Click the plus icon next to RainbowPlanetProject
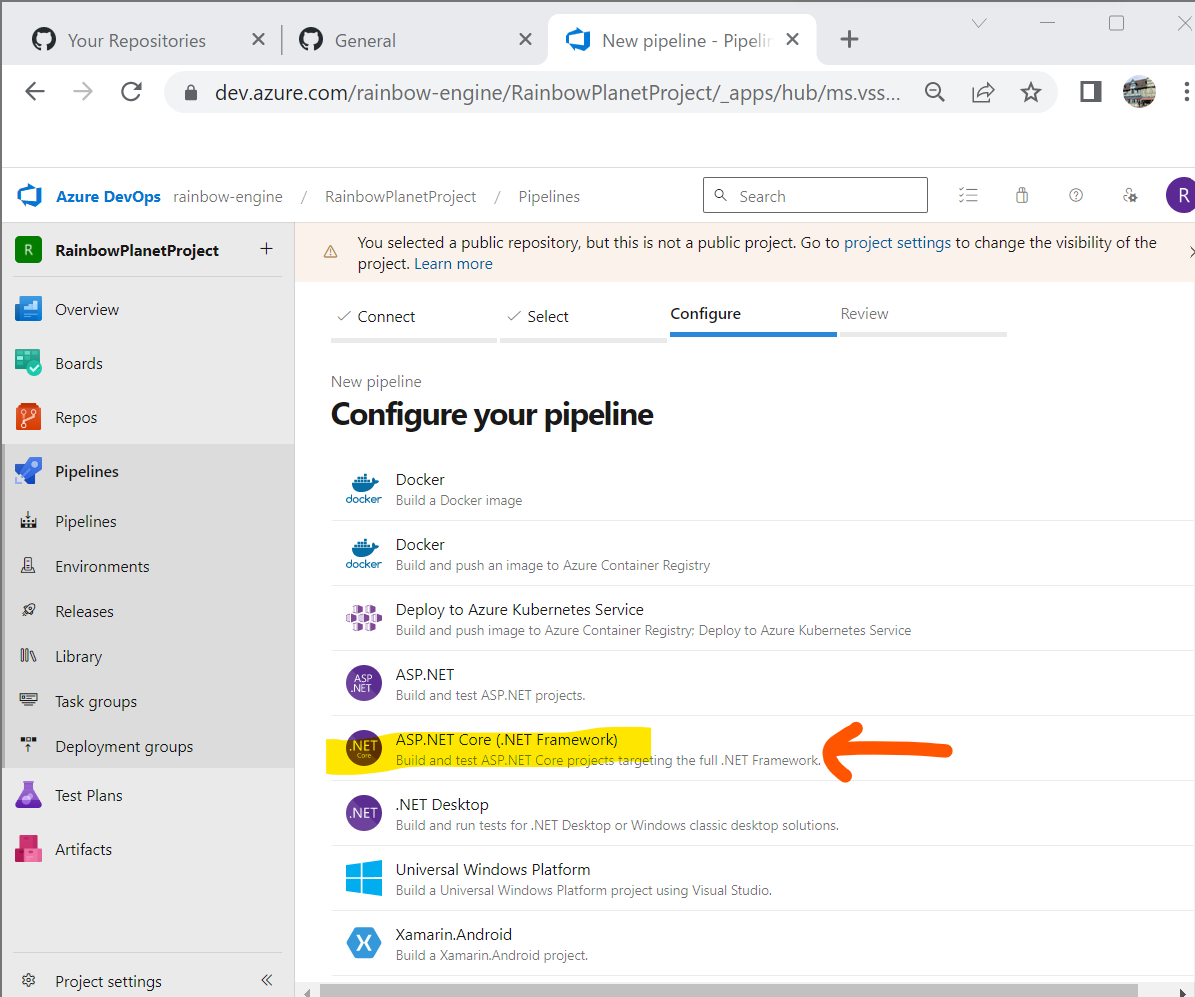The height and width of the screenshot is (997, 1195). [x=266, y=248]
